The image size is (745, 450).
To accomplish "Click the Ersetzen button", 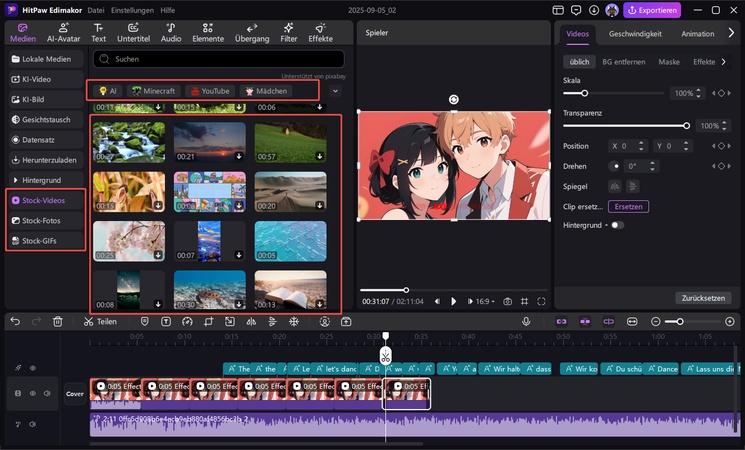I will point(628,207).
